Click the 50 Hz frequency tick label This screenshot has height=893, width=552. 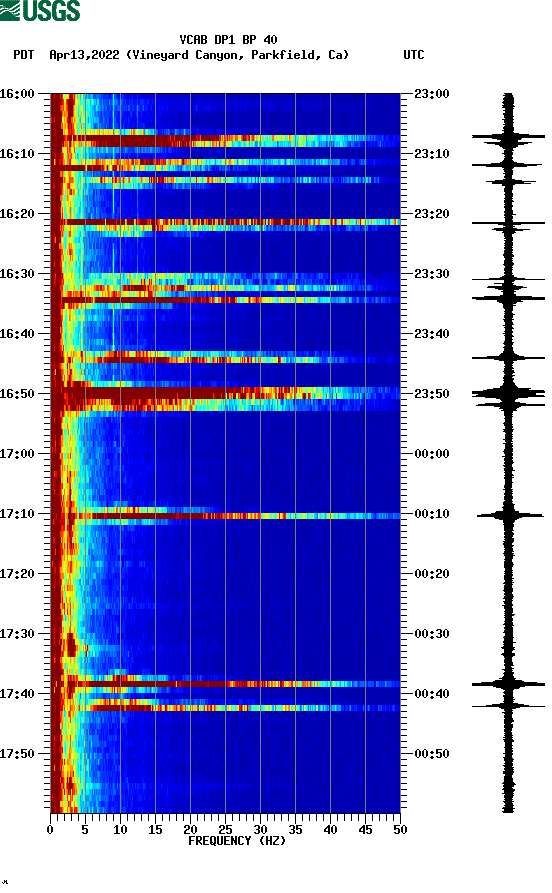coord(400,830)
